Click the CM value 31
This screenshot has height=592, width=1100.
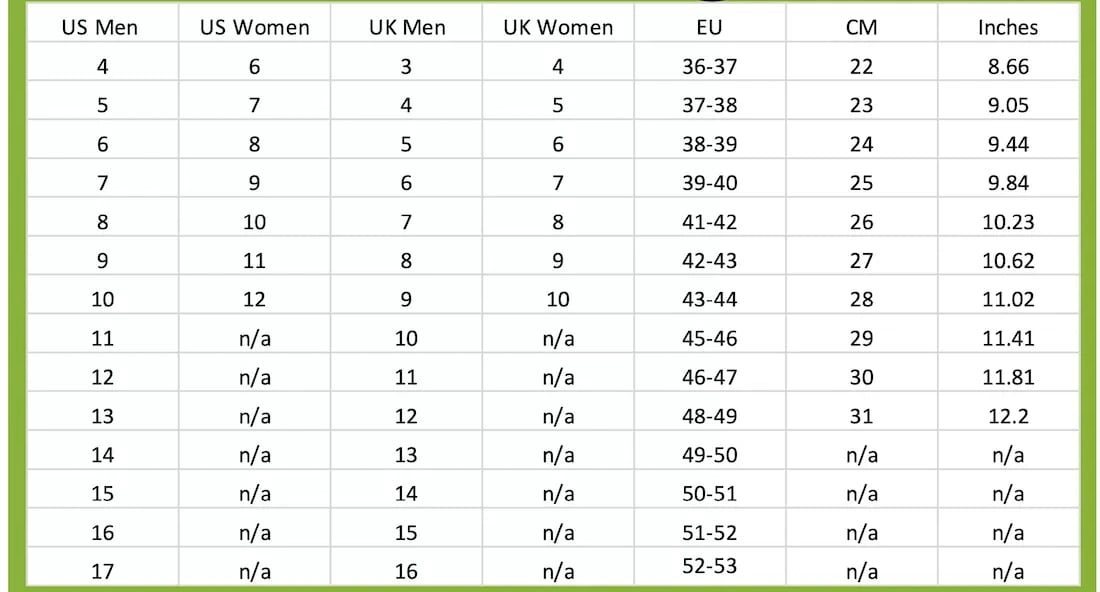click(861, 417)
